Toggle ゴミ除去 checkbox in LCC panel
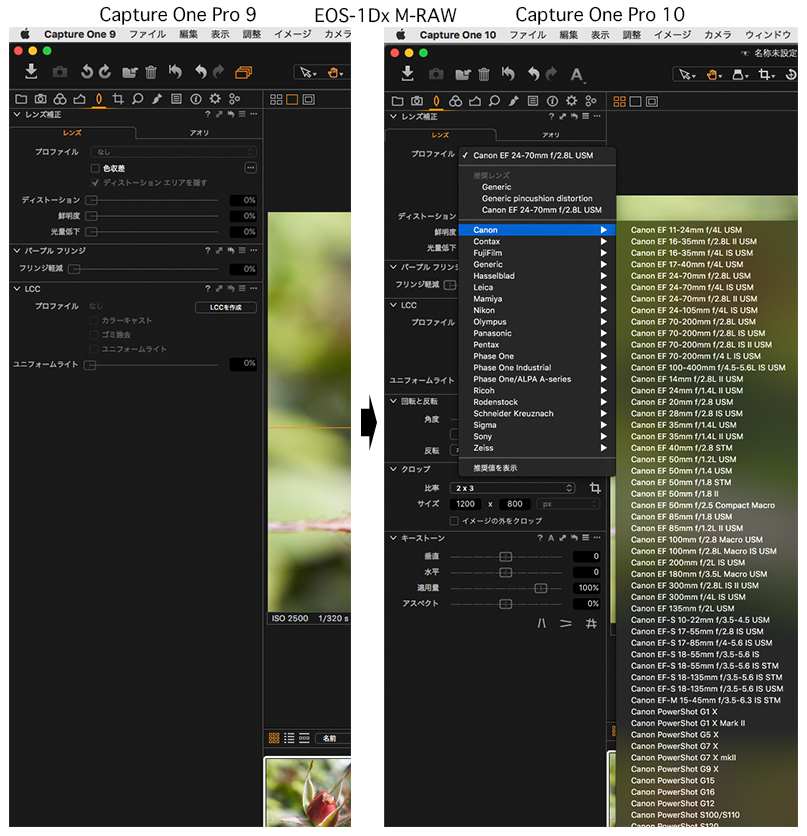807x836 pixels. (94, 335)
